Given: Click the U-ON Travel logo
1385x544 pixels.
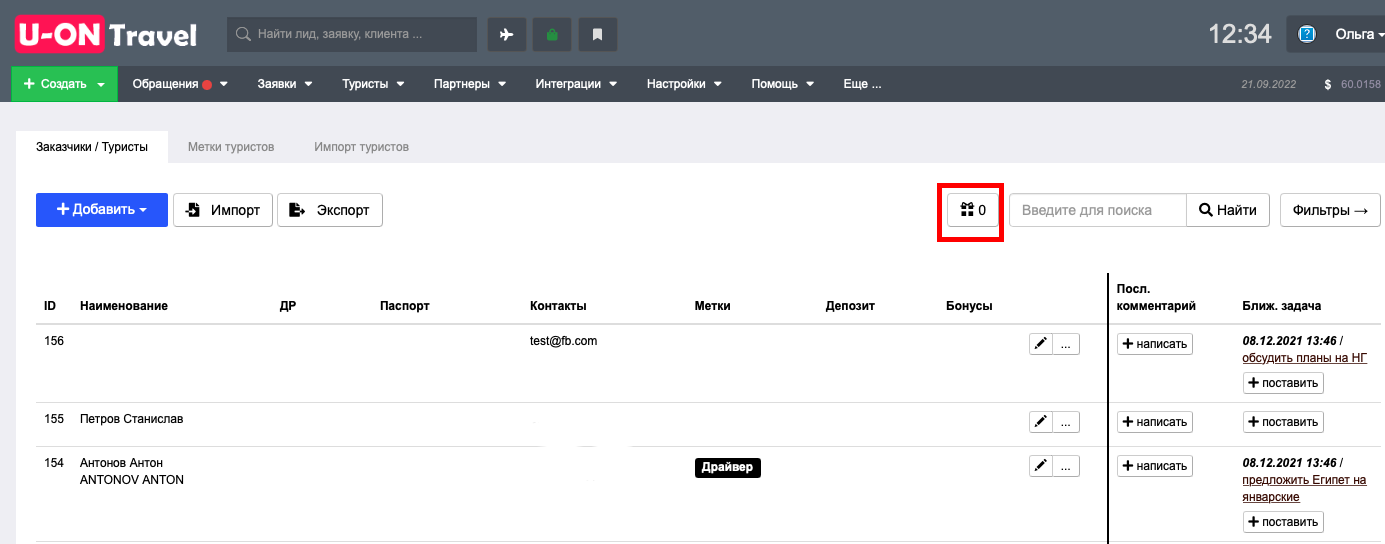Looking at the screenshot, I should [x=106, y=34].
